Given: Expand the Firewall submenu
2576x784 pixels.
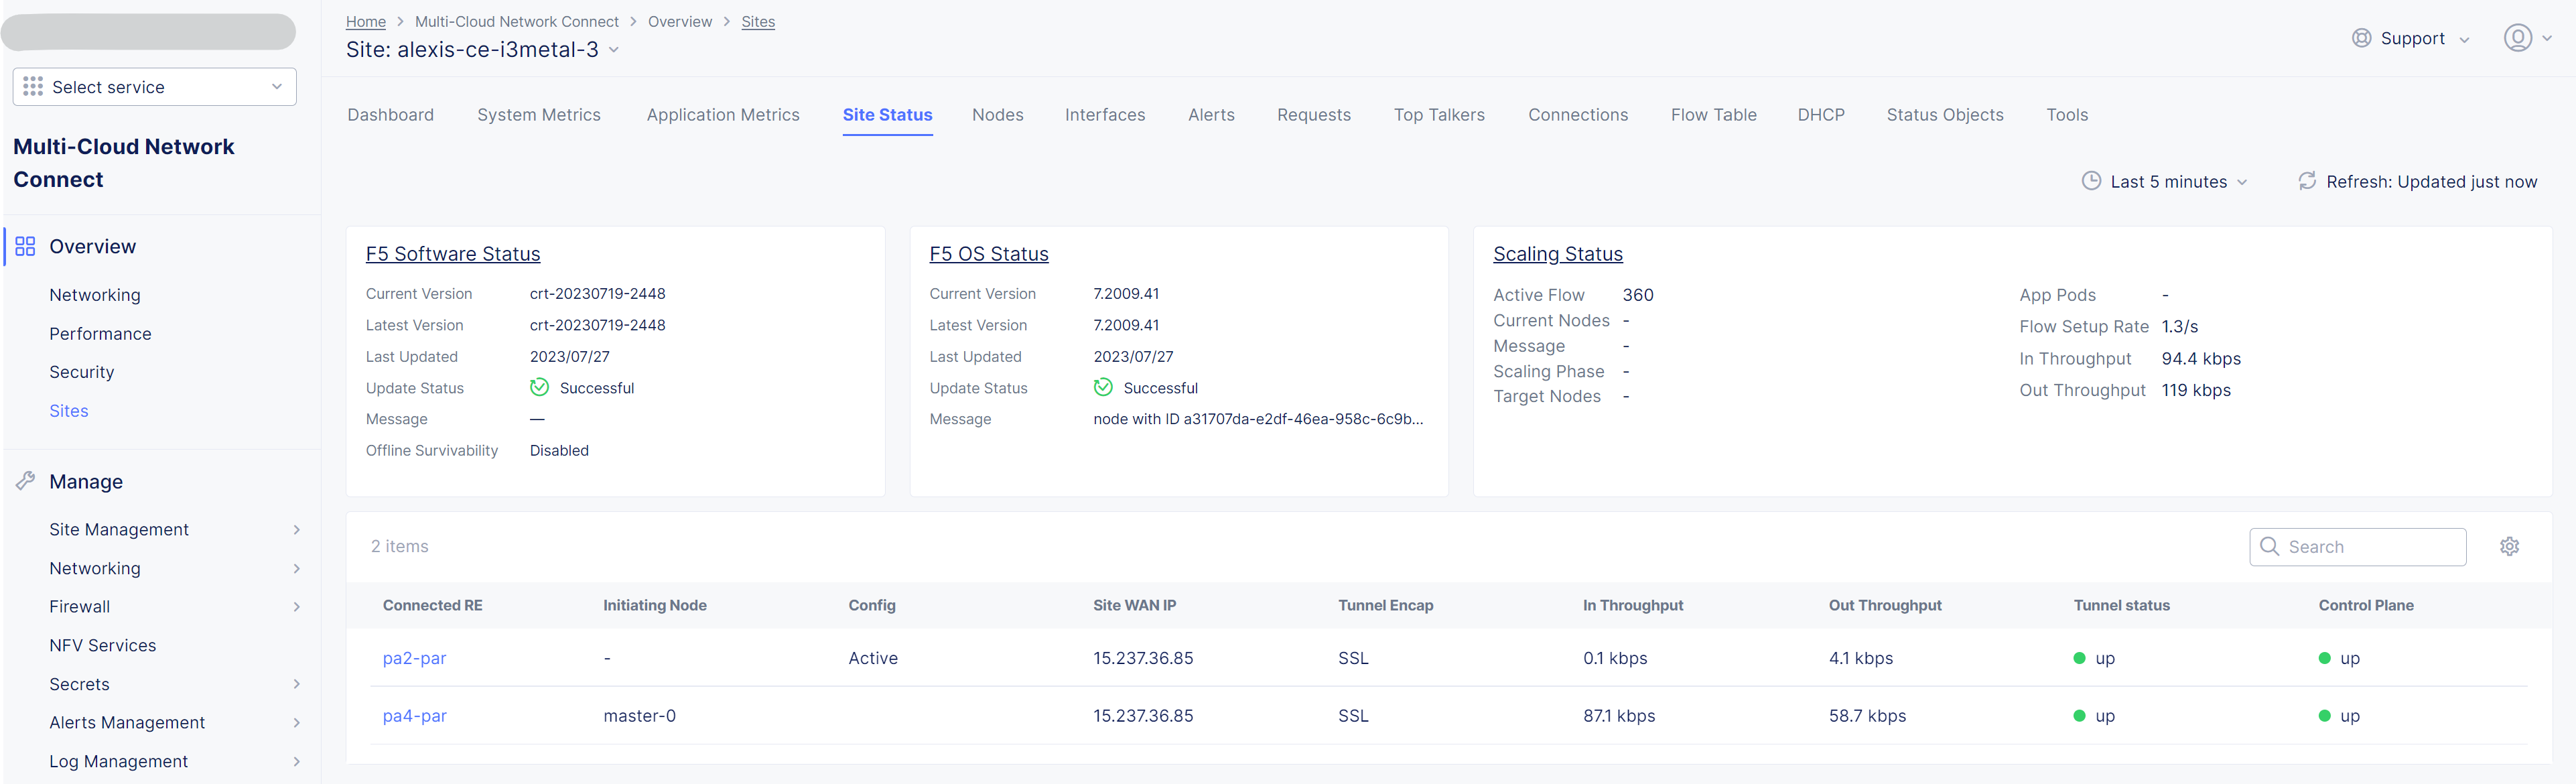Looking at the screenshot, I should (x=296, y=606).
